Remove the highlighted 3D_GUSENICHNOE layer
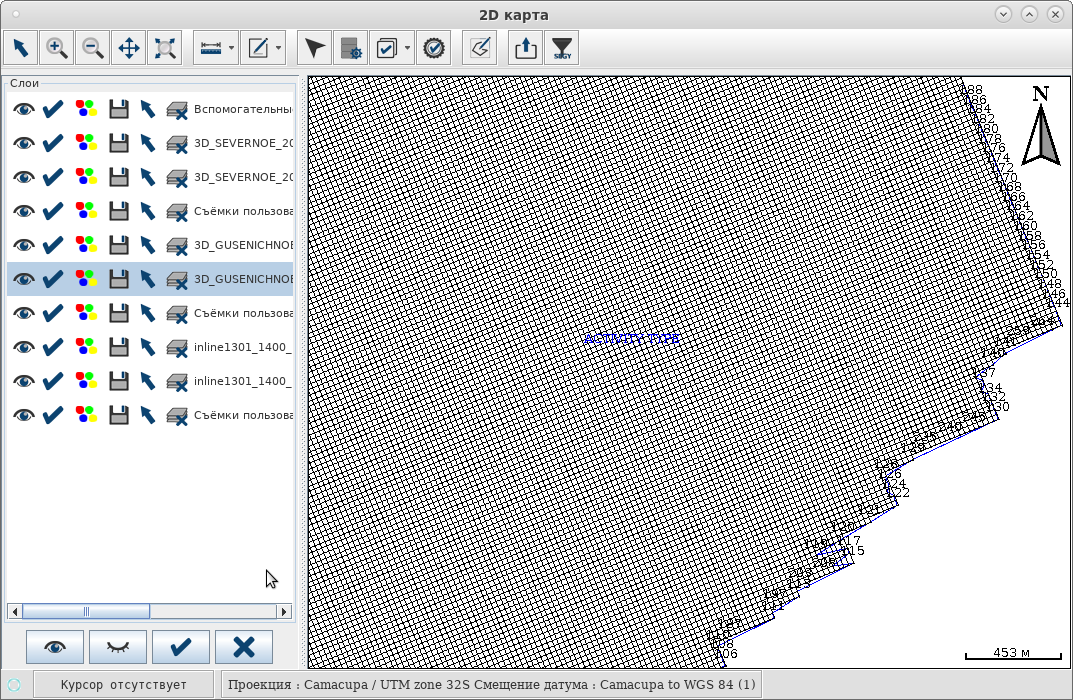 (x=177, y=280)
